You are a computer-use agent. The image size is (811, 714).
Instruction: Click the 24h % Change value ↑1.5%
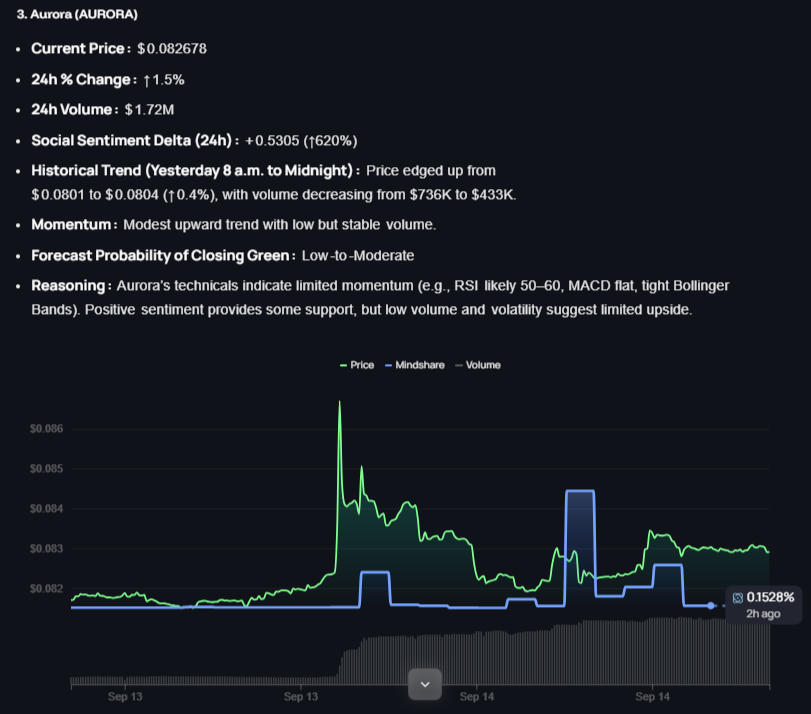[163, 80]
